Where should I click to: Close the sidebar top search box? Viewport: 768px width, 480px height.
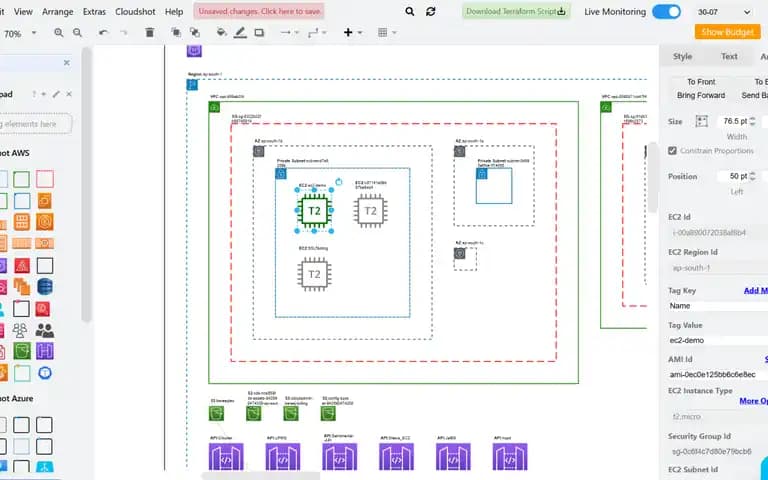67,63
